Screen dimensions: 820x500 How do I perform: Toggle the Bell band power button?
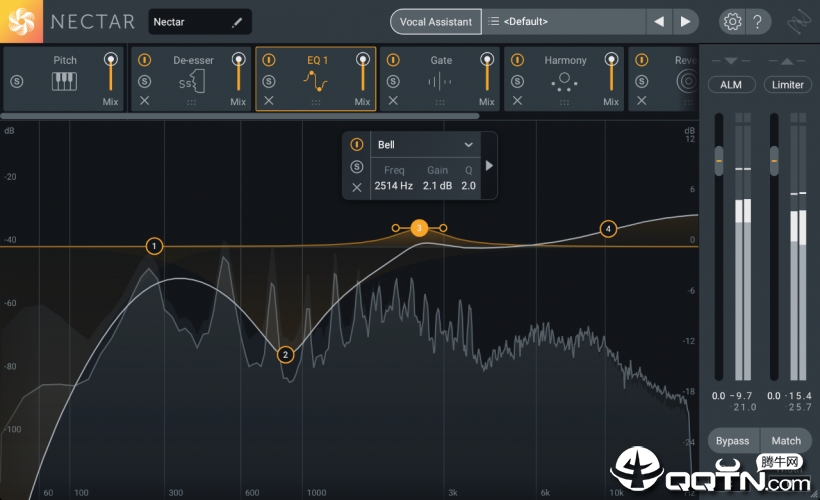(357, 144)
